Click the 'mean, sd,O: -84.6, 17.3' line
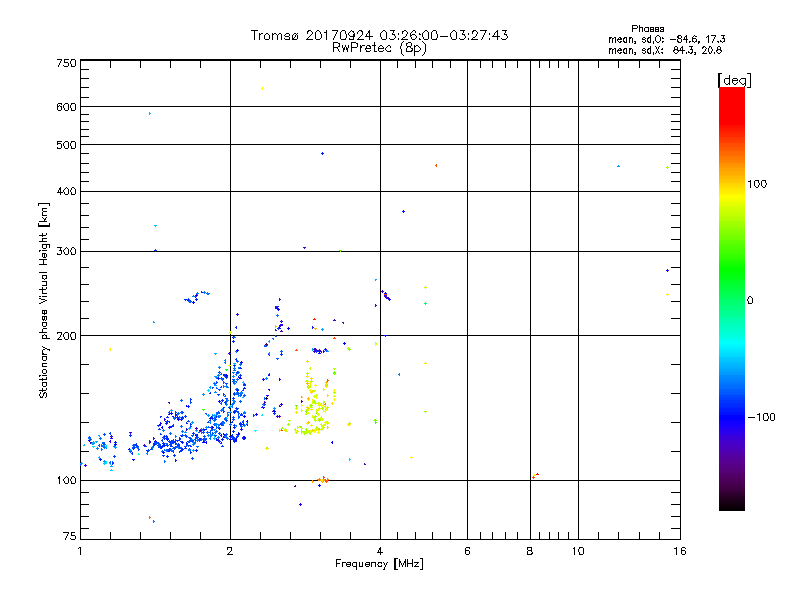Viewport: 800px width, 600px height. [666, 39]
